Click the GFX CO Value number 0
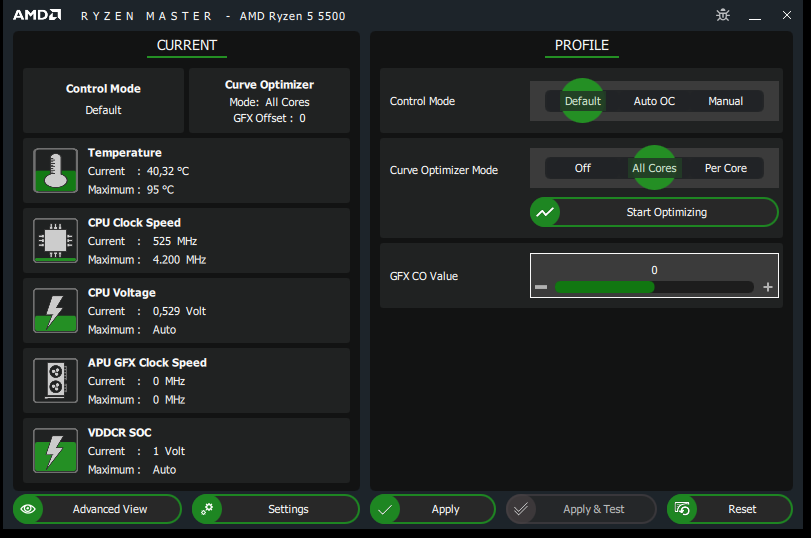This screenshot has width=811, height=538. (x=654, y=270)
